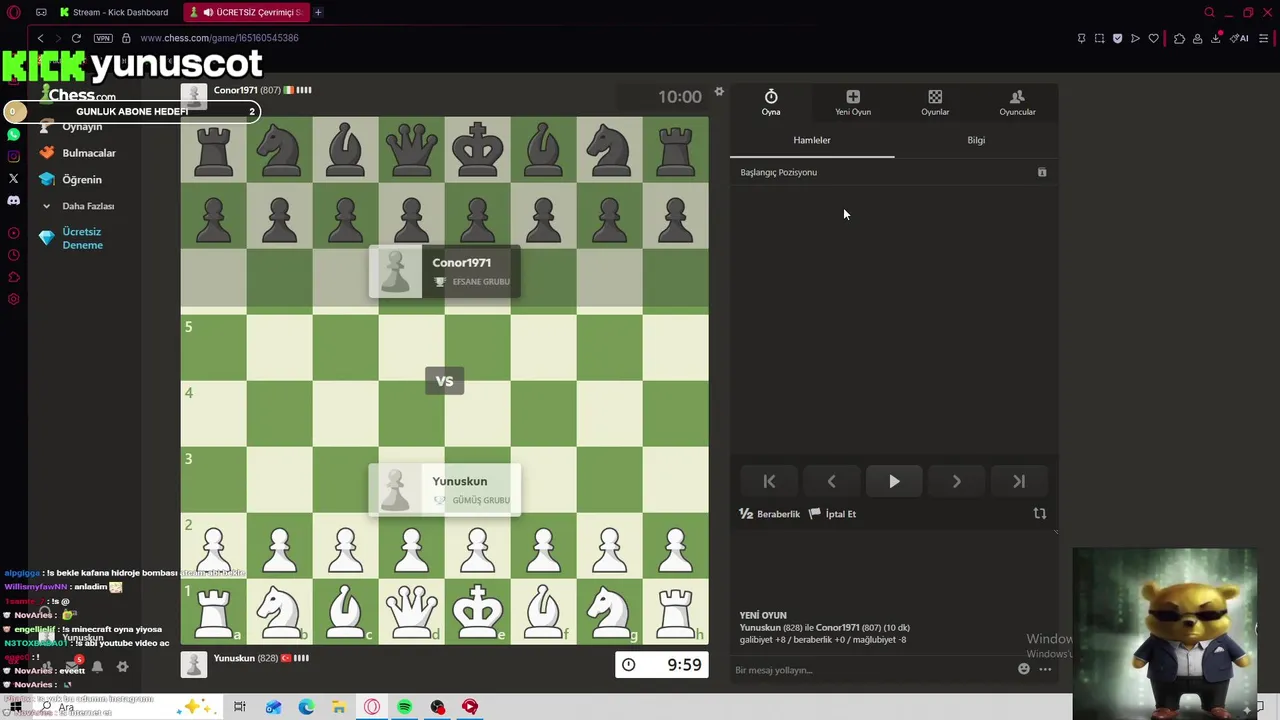This screenshot has height=720, width=1280.
Task: Jump to first move with the start arrow
Action: (769, 481)
